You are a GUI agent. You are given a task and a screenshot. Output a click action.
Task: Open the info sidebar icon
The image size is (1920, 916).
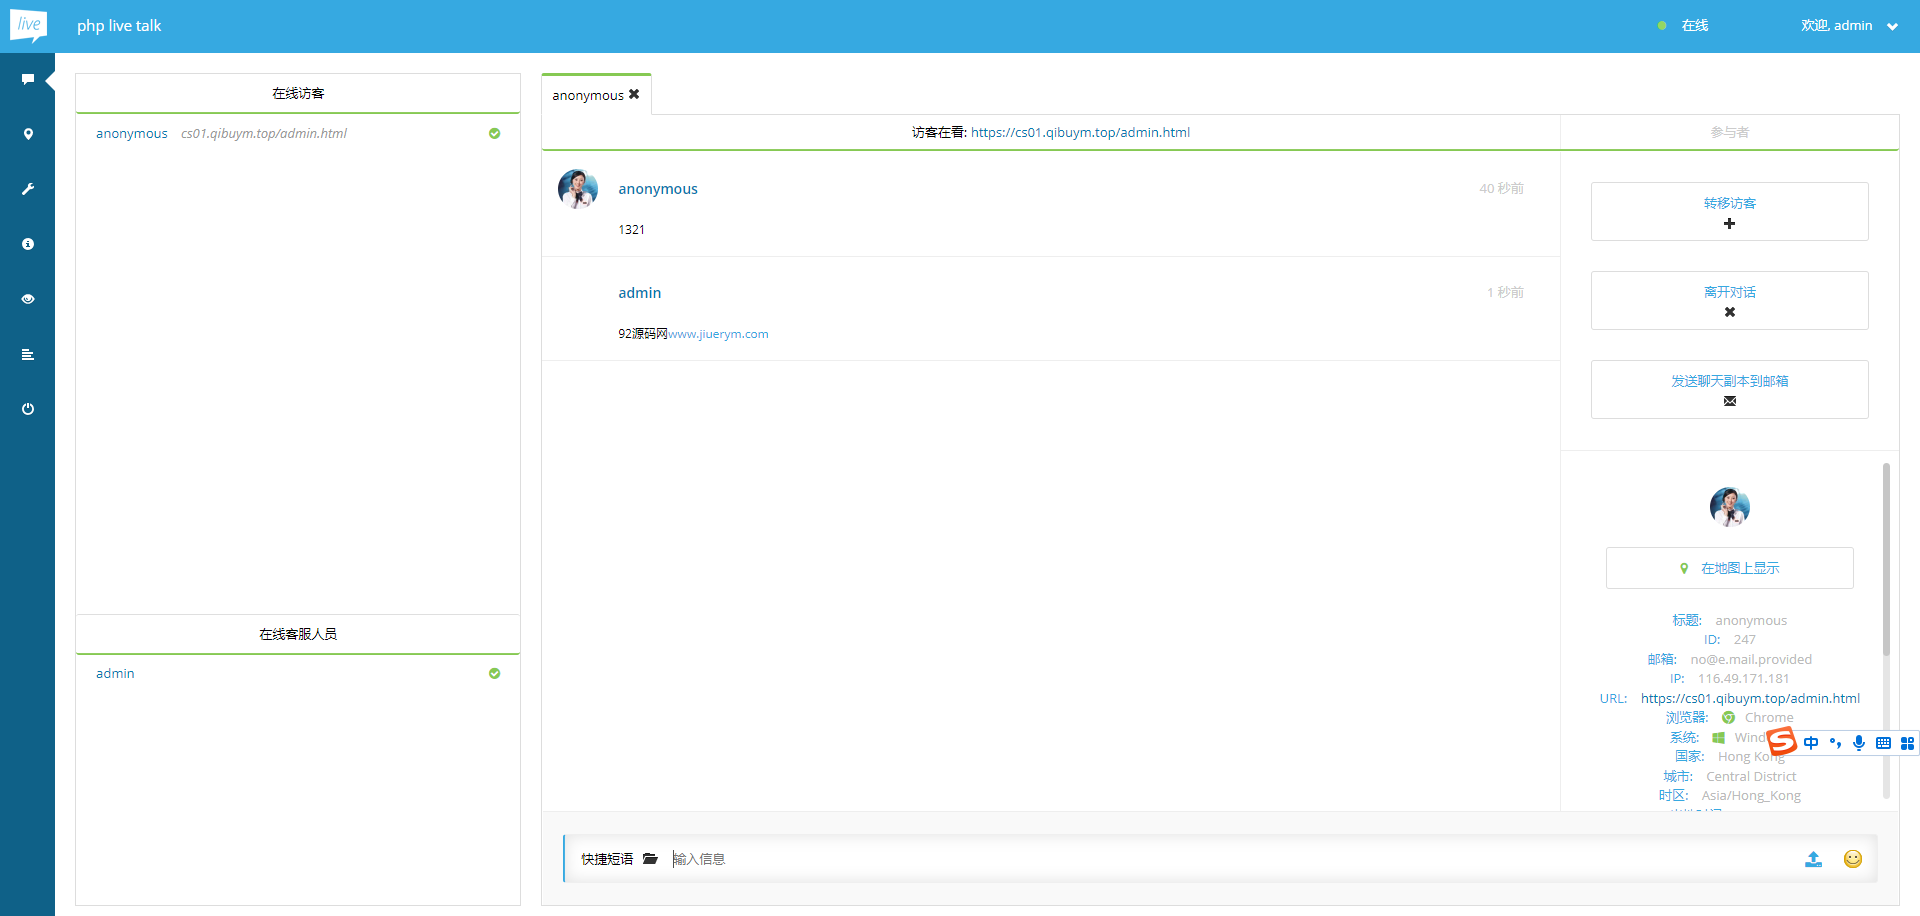point(28,244)
